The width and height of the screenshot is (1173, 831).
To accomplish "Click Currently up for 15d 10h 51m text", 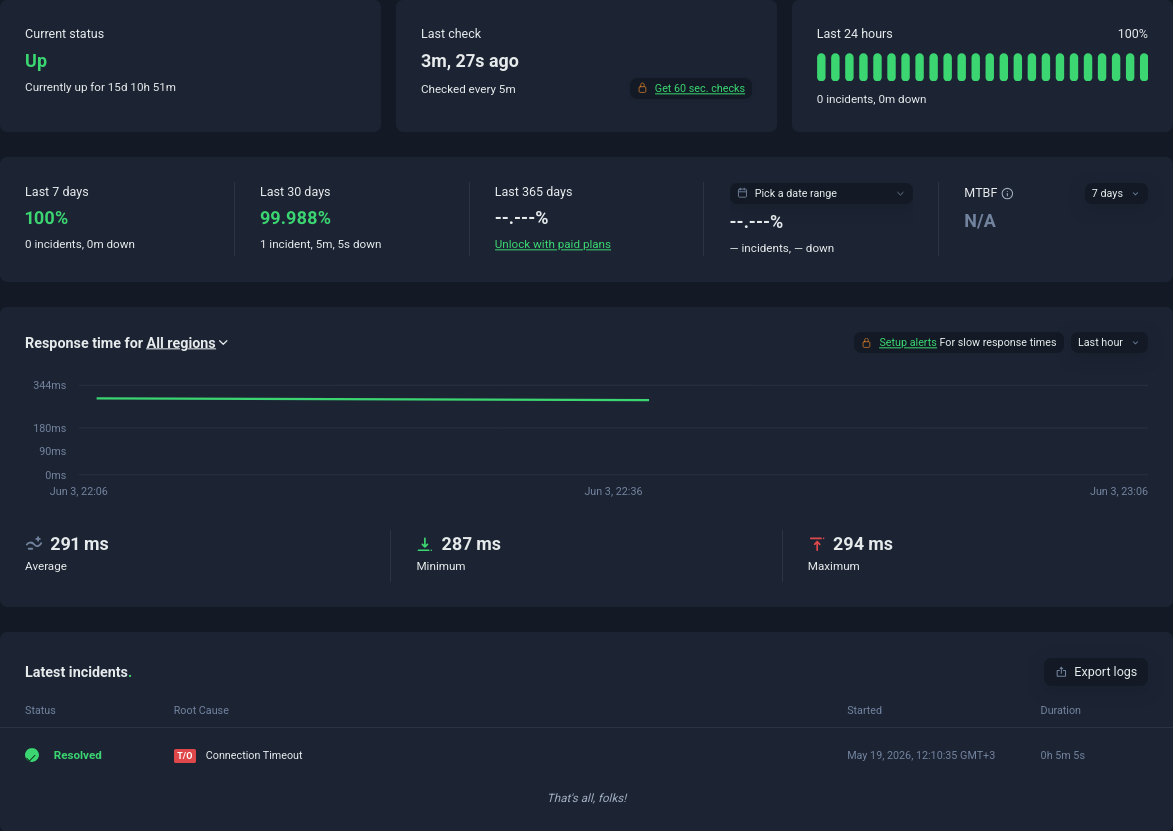I will [x=100, y=88].
